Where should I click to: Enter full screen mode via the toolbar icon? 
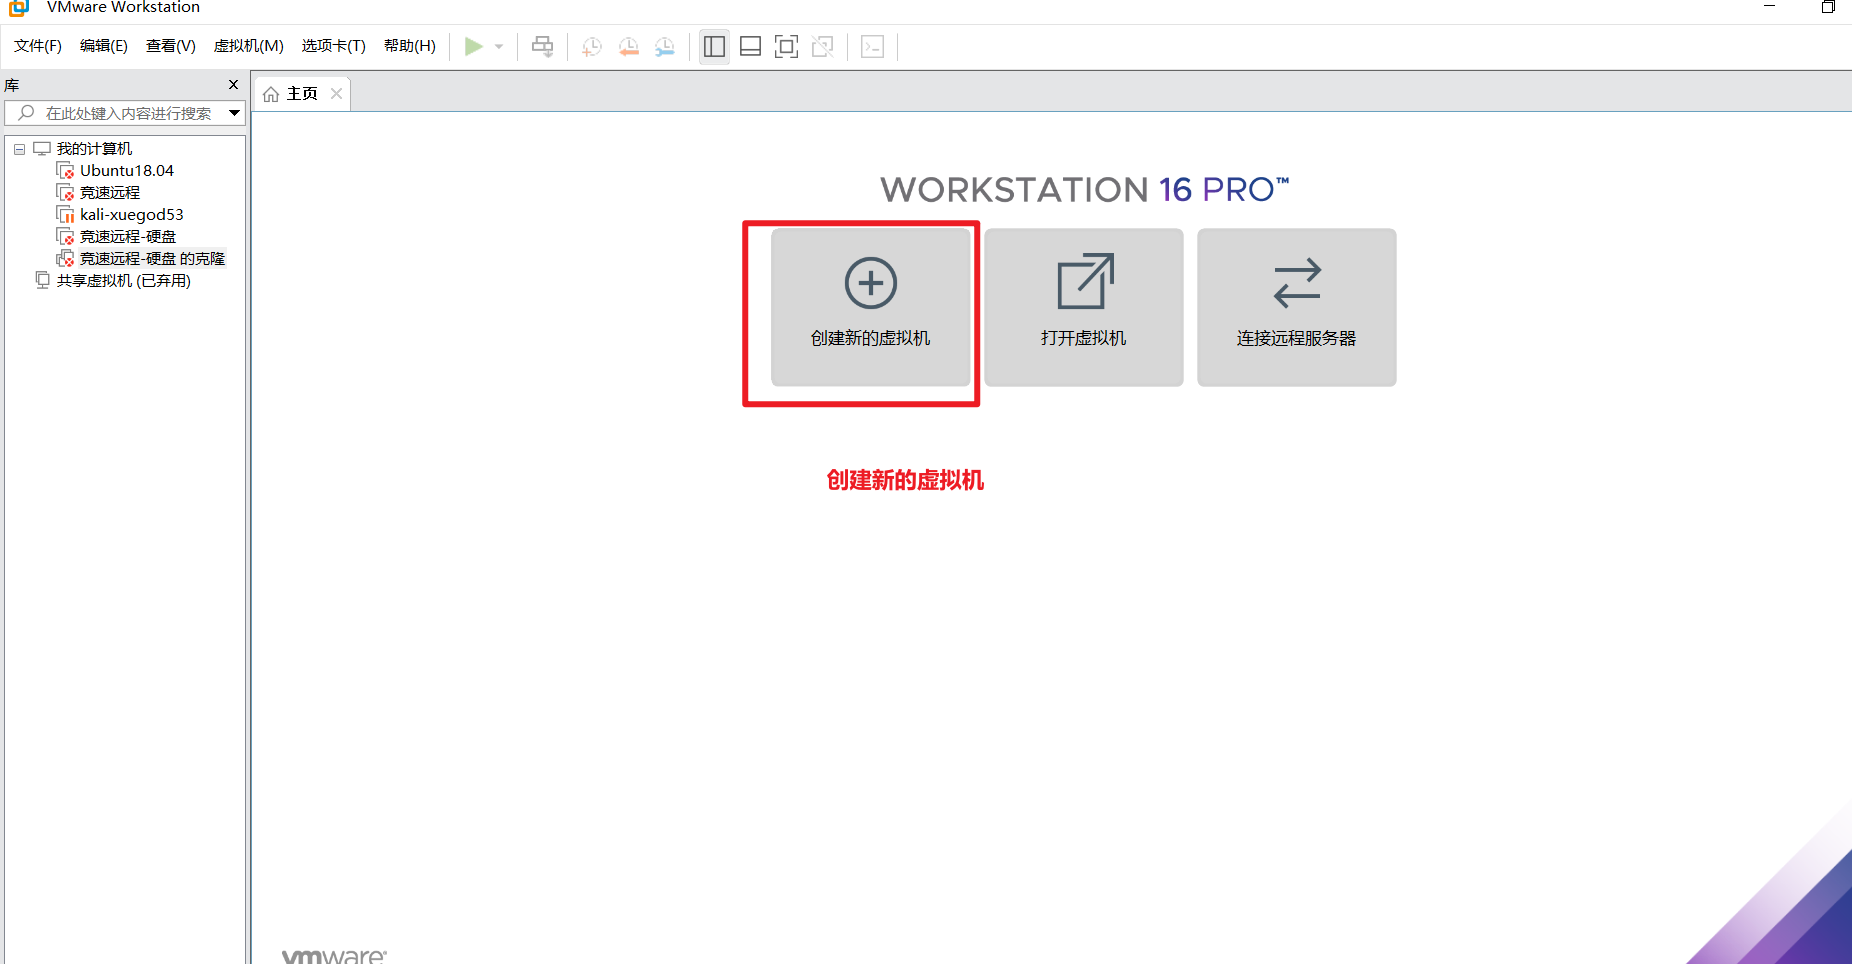pos(787,46)
